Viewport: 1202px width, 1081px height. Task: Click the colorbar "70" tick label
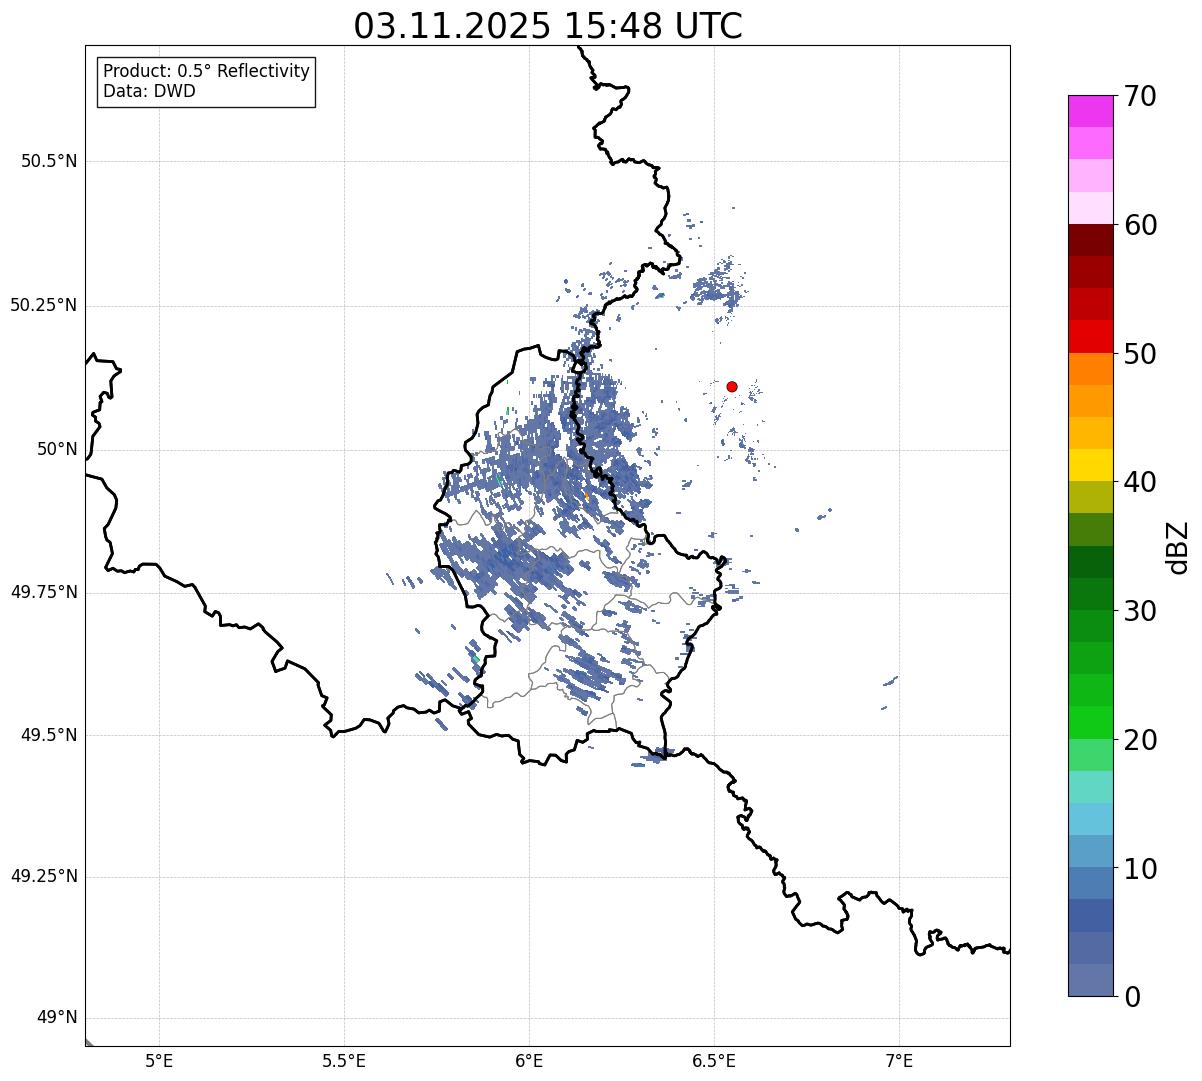(1140, 96)
